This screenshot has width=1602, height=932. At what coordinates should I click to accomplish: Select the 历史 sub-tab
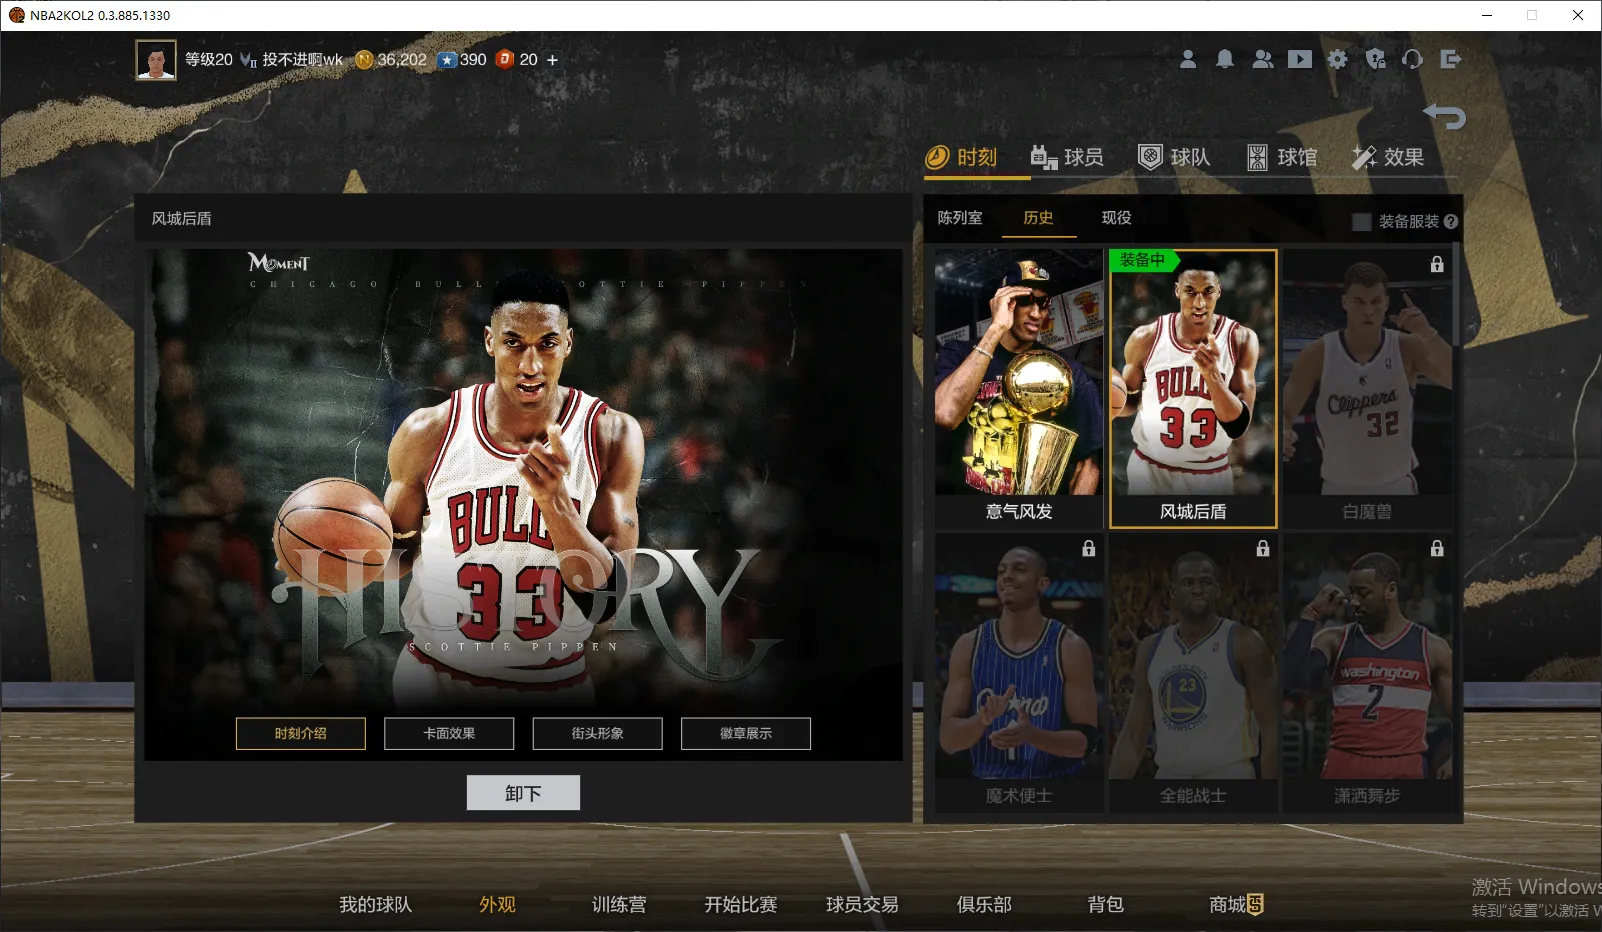click(x=1038, y=218)
